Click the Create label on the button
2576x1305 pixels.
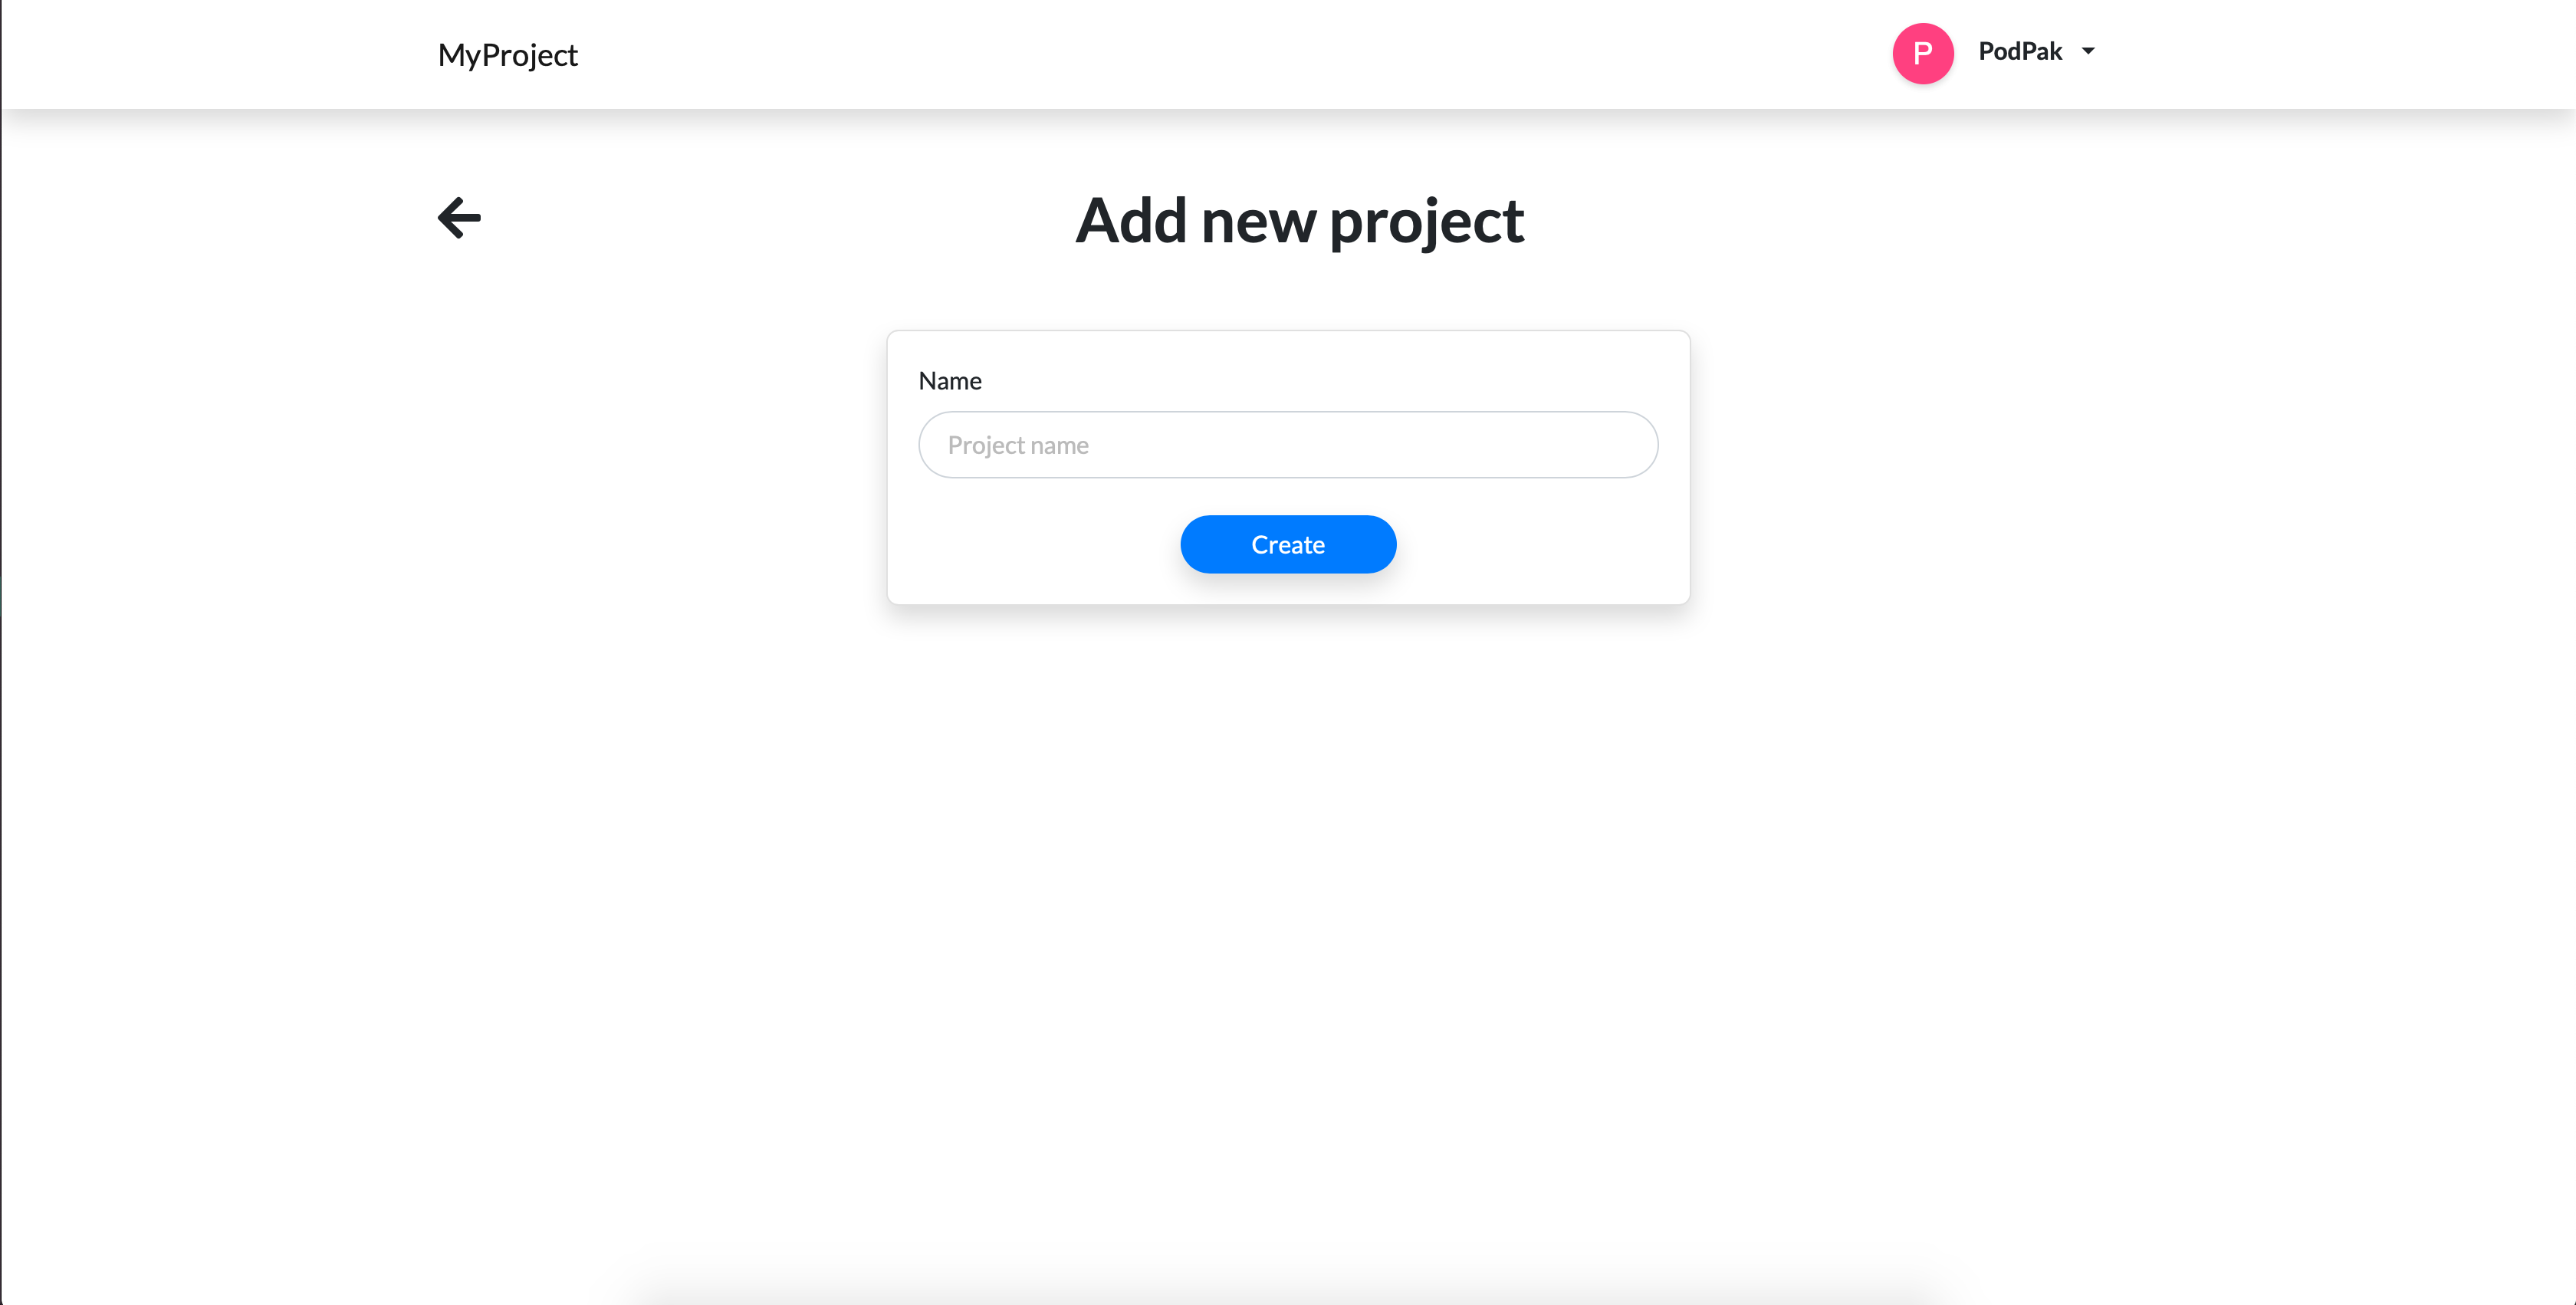[1288, 545]
